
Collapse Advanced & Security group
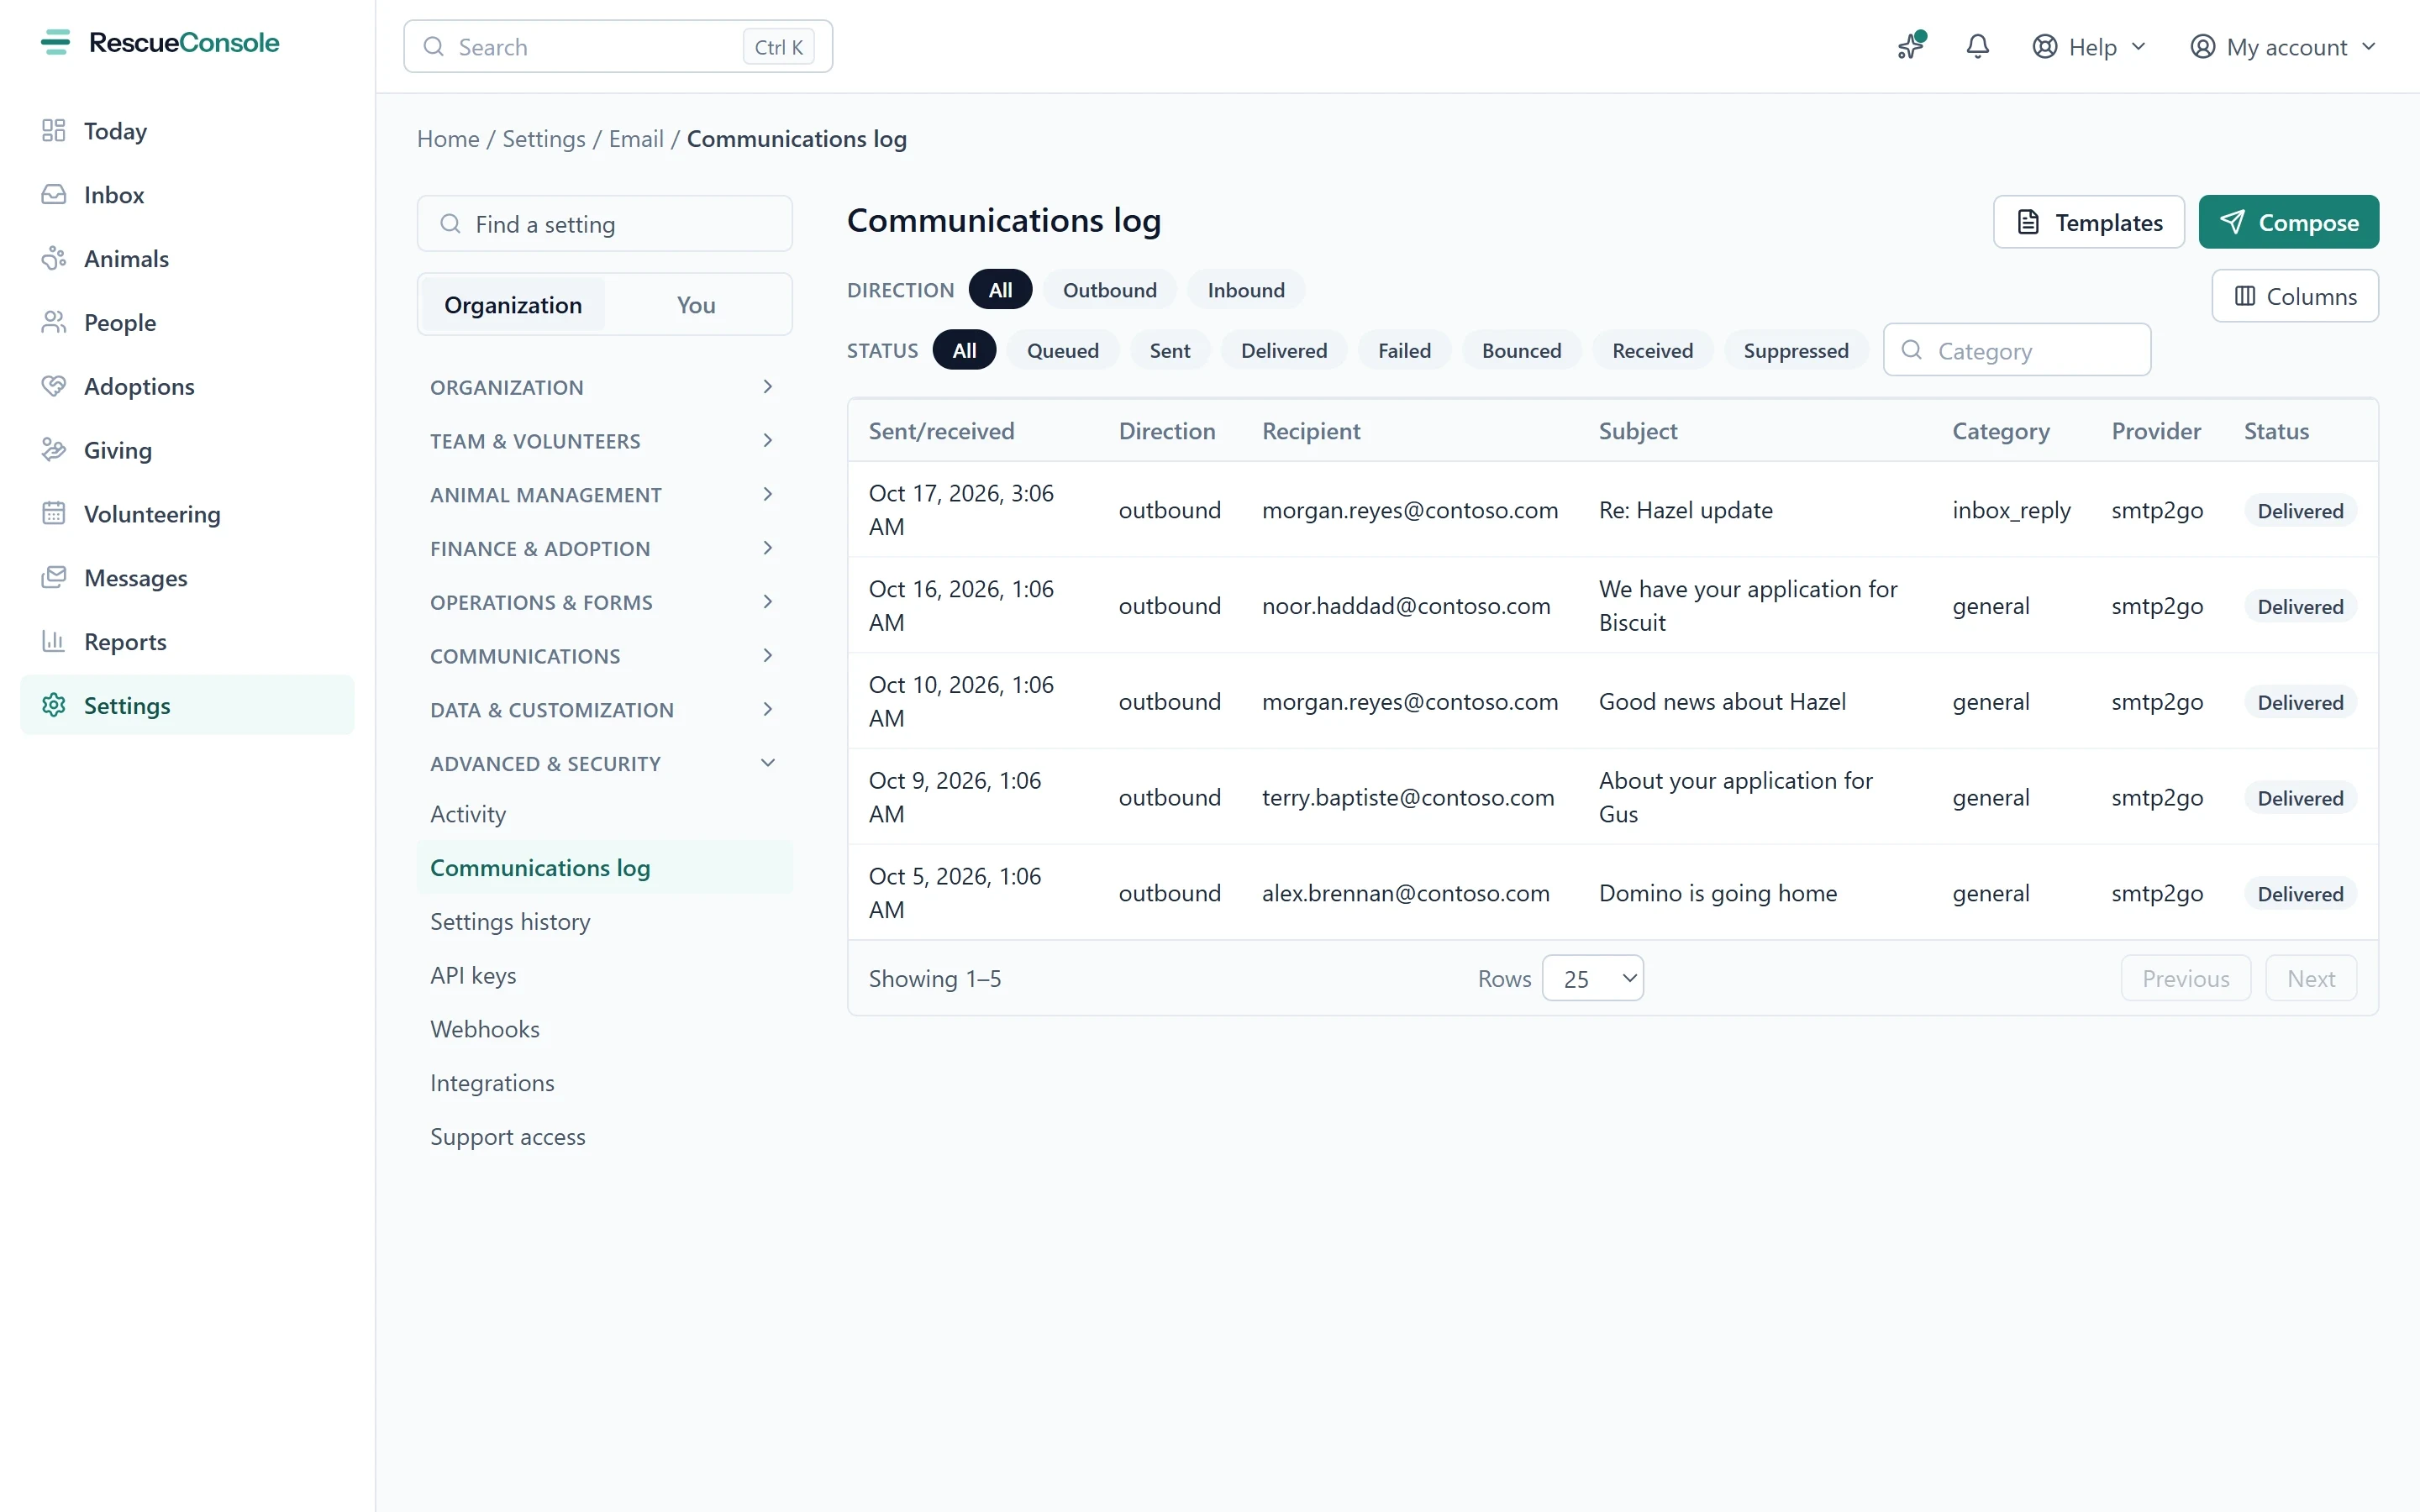(604, 764)
